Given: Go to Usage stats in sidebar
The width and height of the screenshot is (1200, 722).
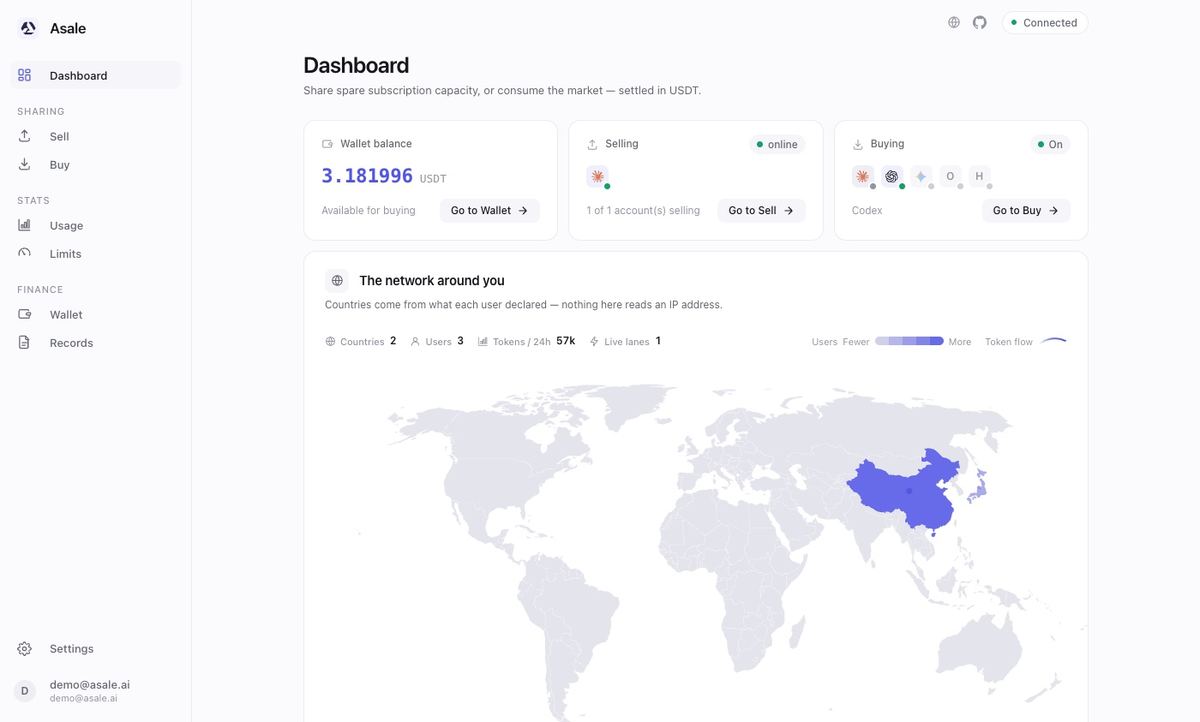Looking at the screenshot, I should pyautogui.click(x=96, y=225).
